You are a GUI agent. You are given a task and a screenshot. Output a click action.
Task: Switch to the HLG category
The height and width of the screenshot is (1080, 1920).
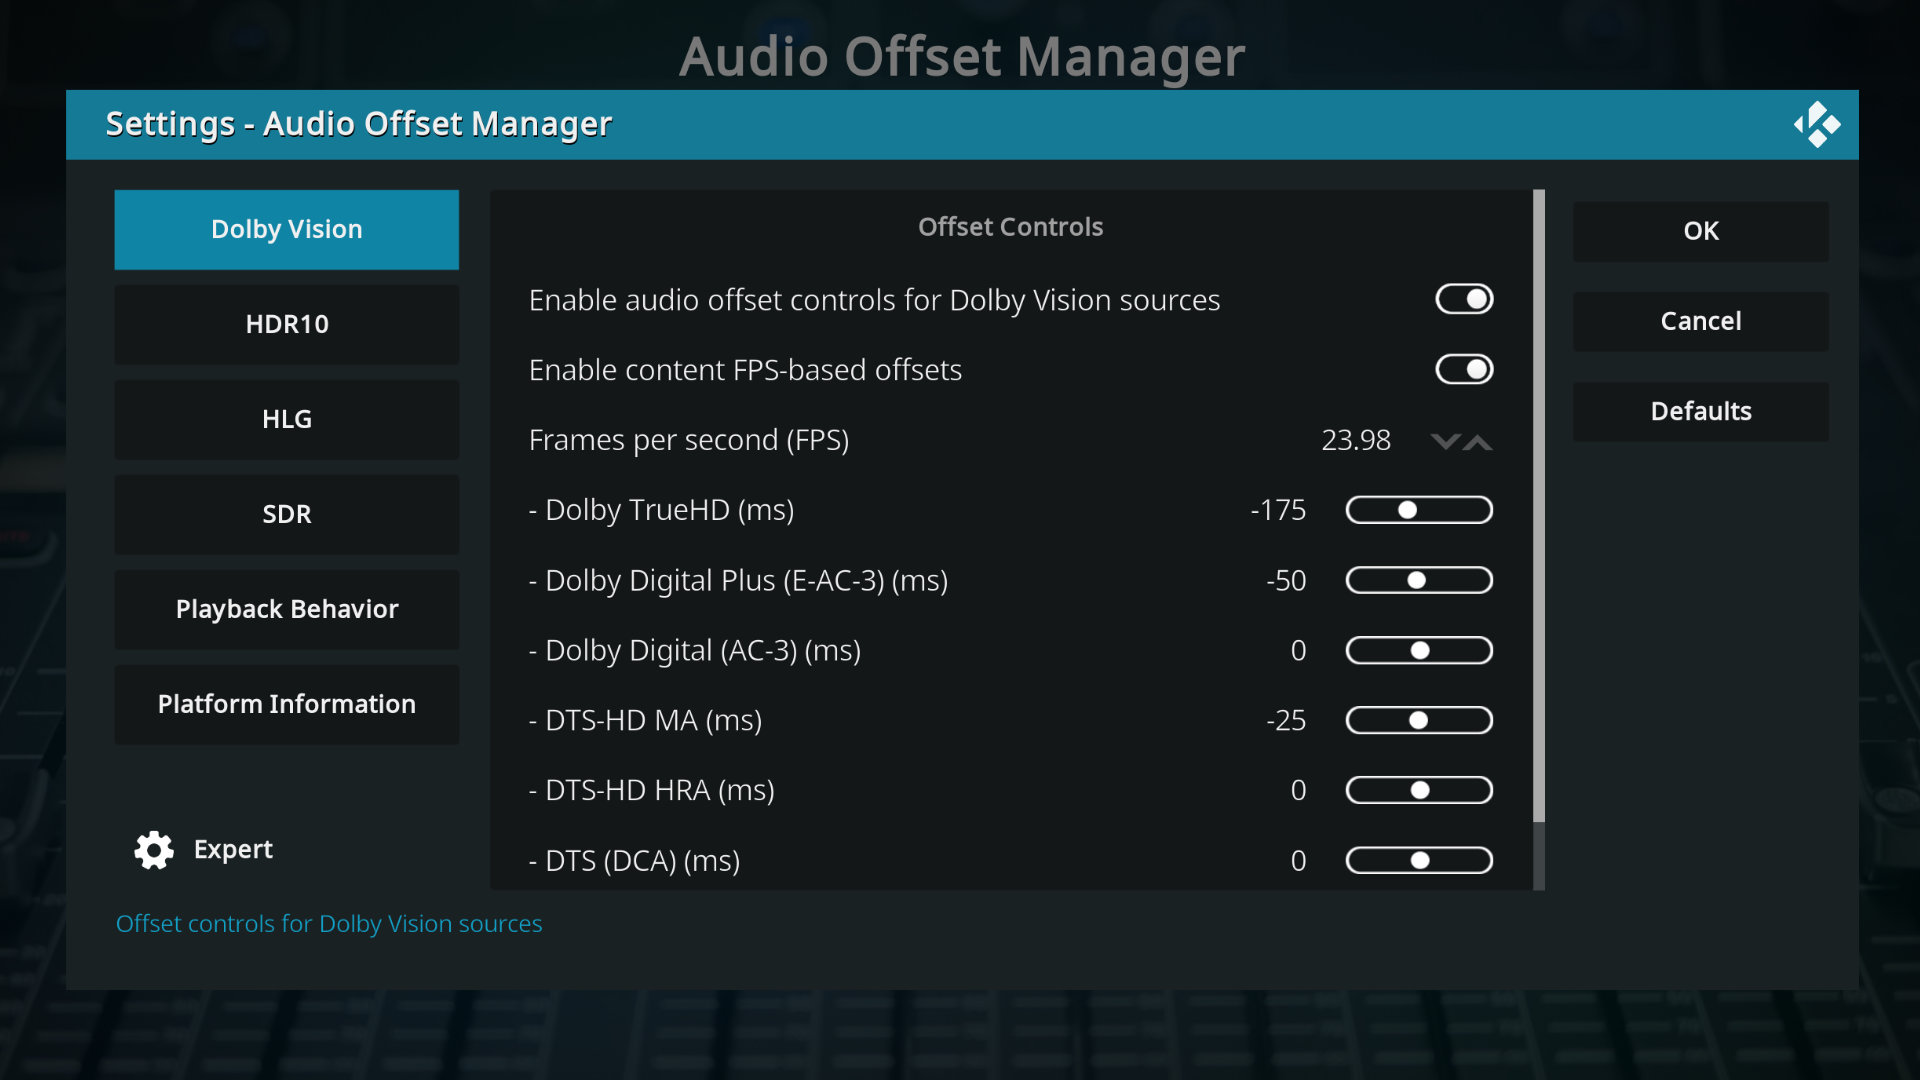coord(287,419)
